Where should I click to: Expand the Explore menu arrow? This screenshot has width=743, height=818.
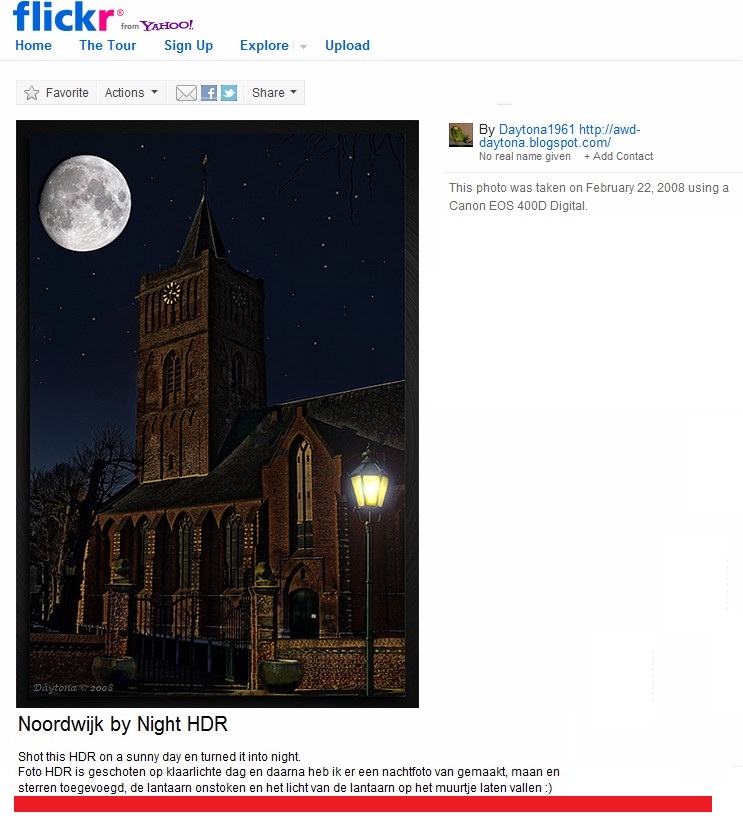click(x=303, y=46)
